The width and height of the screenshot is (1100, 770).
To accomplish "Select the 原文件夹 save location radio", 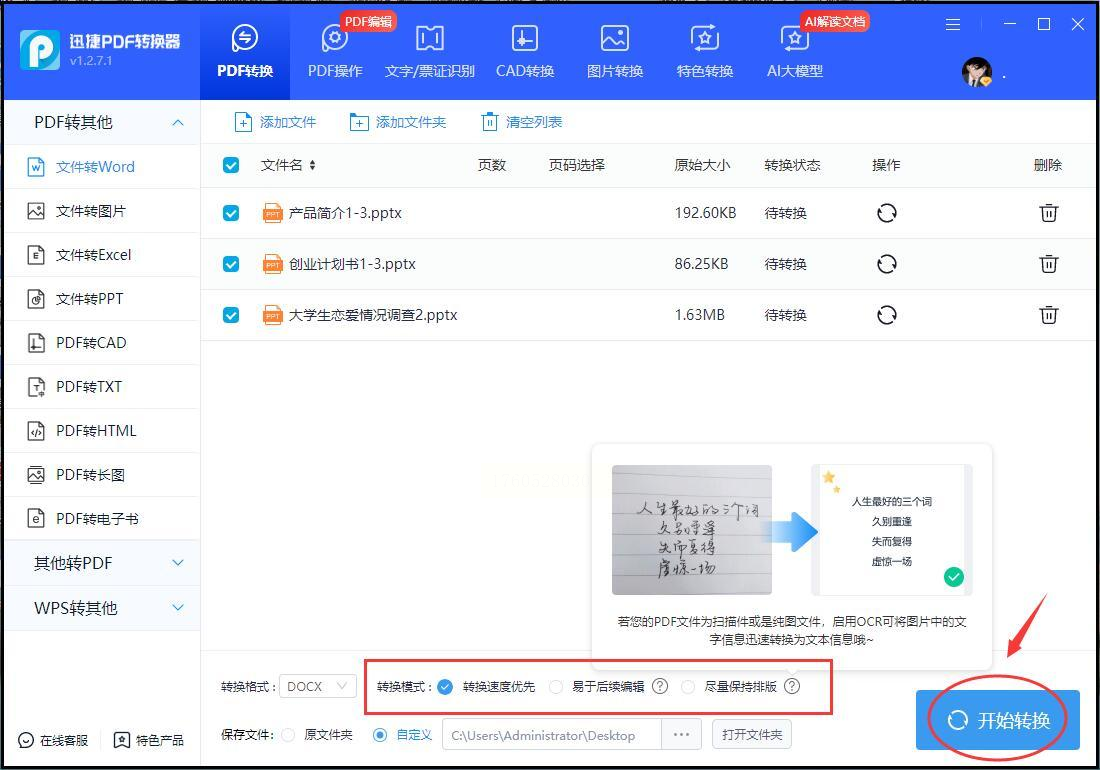I will coord(288,735).
